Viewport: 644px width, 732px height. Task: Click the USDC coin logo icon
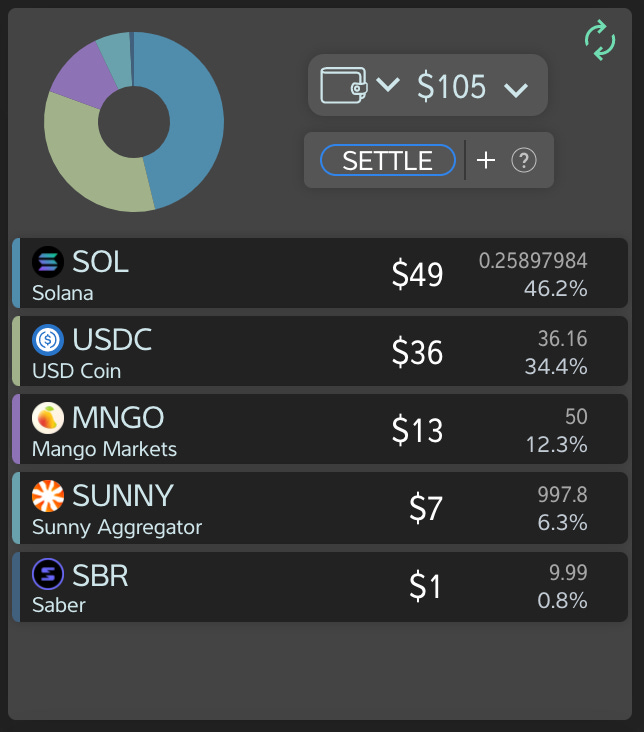click(48, 340)
